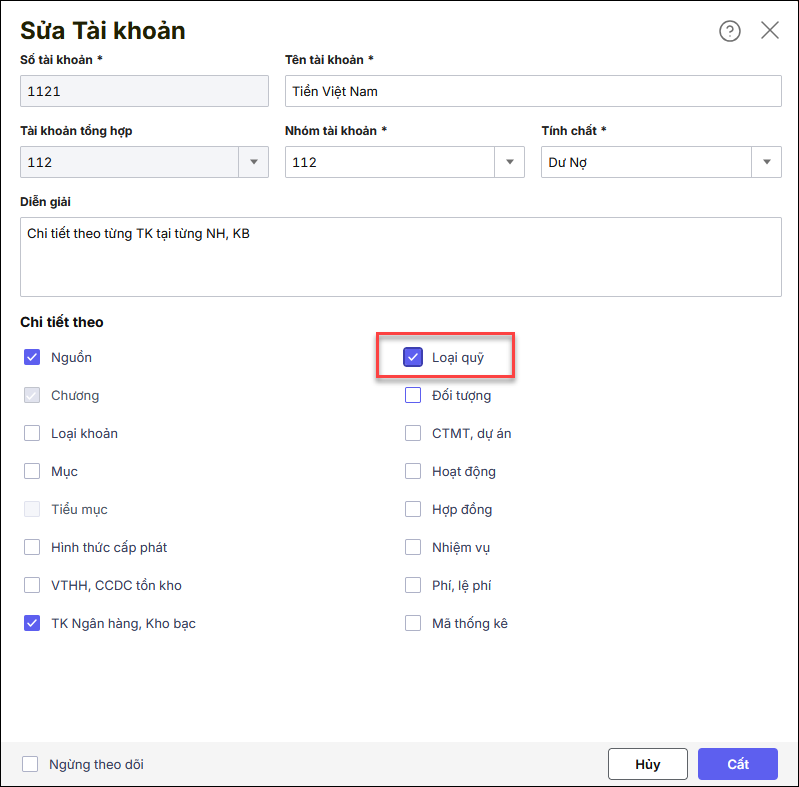799x787 pixels.
Task: Uncheck the Nguồn checkbox
Action: tap(32, 357)
